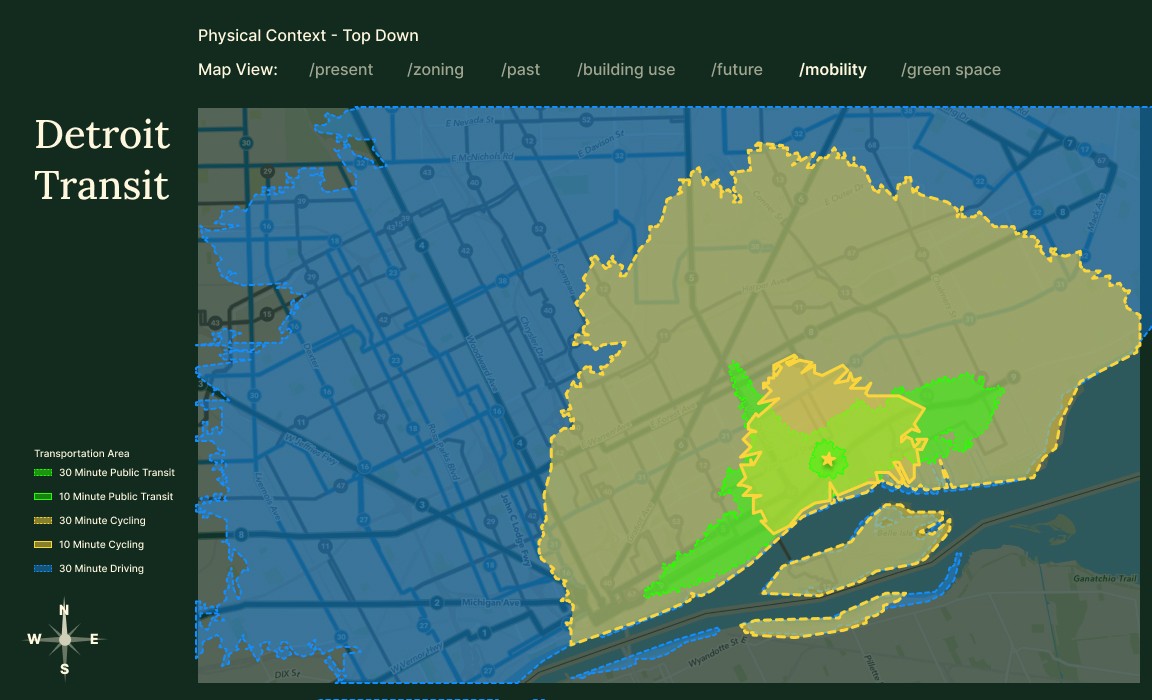This screenshot has height=700, width=1152.
Task: Select the /building use map view
Action: [x=625, y=69]
